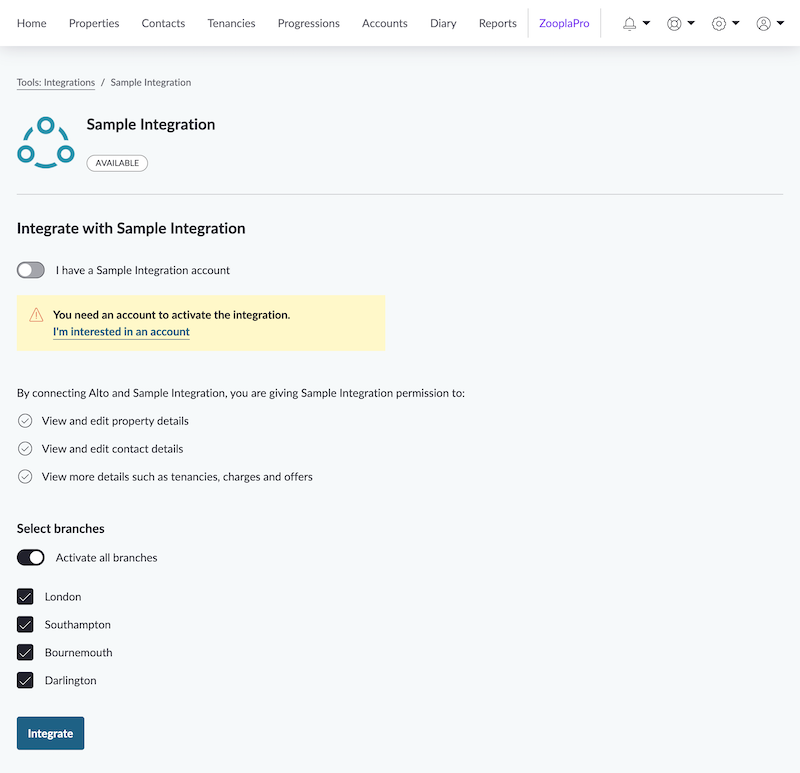Go to the Tenancies menu item
This screenshot has width=800, height=773.
click(x=231, y=23)
